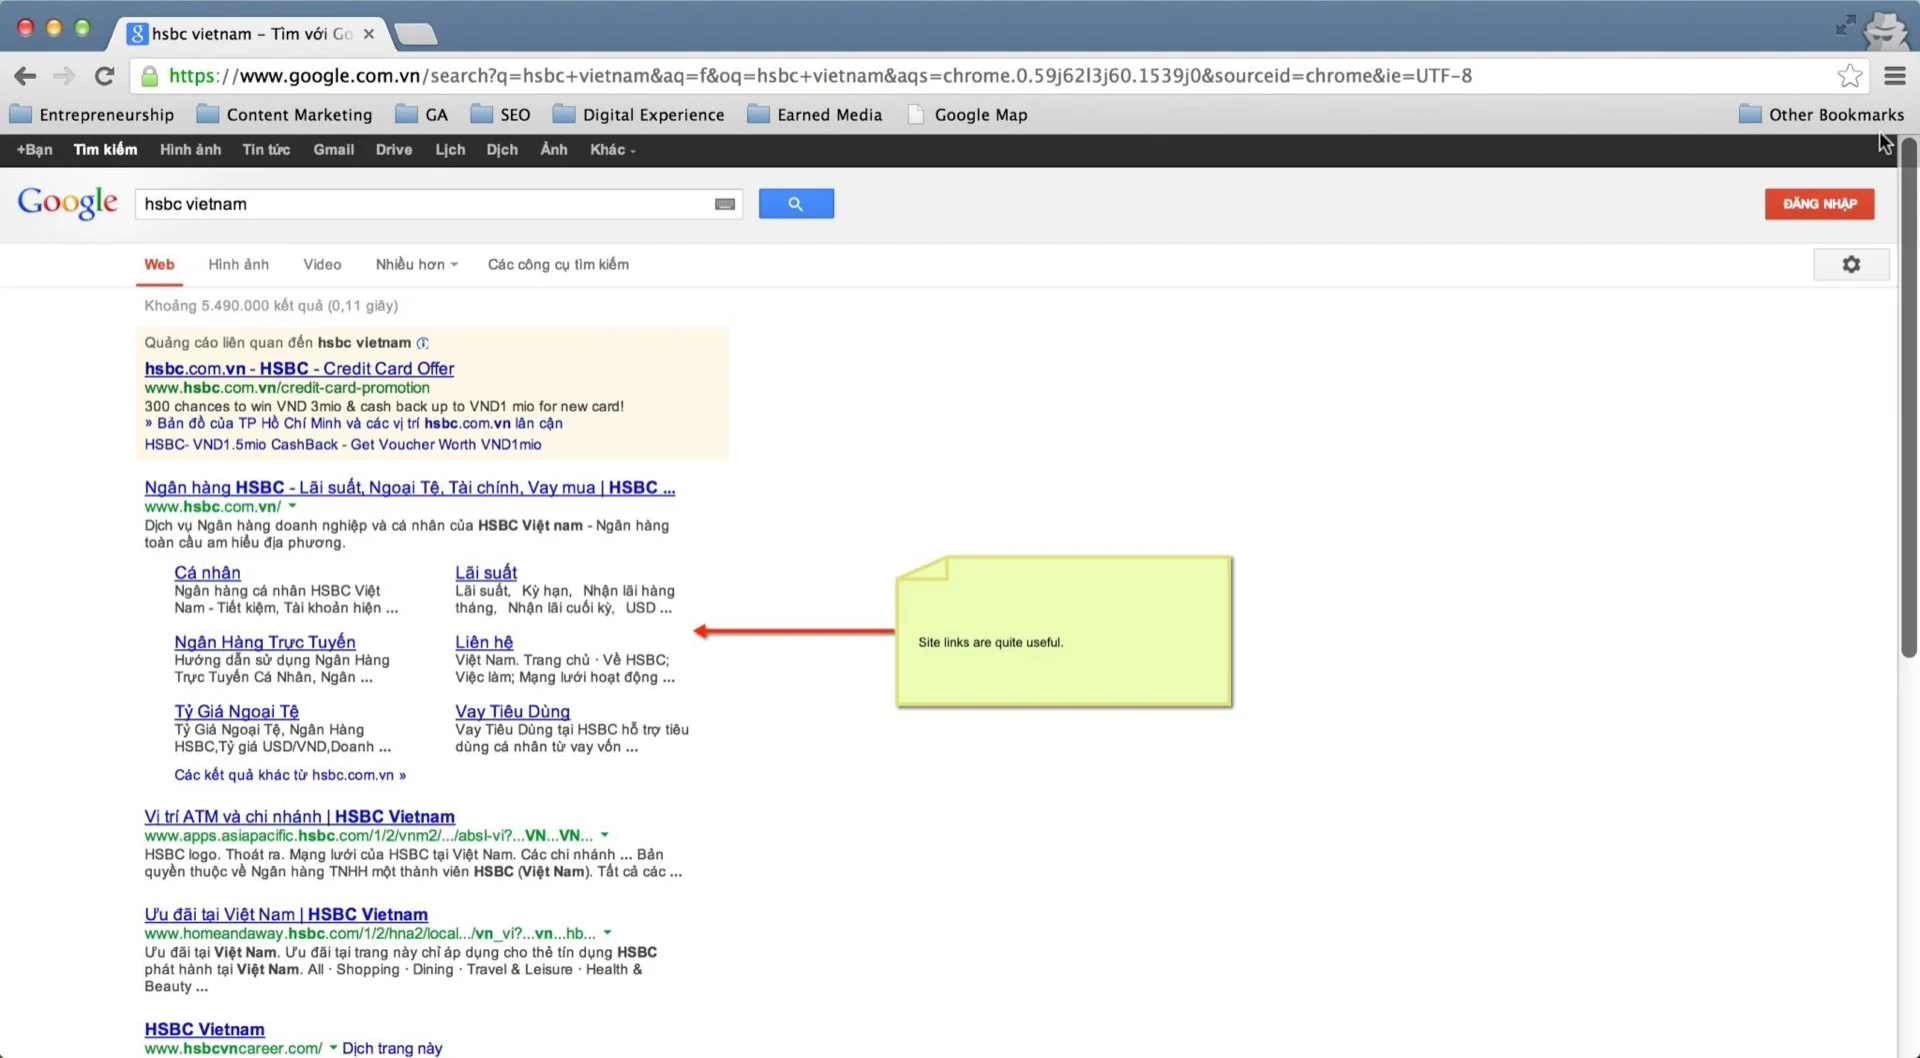Click the browser back arrow
Viewport: 1920px width, 1058px height.
point(26,76)
